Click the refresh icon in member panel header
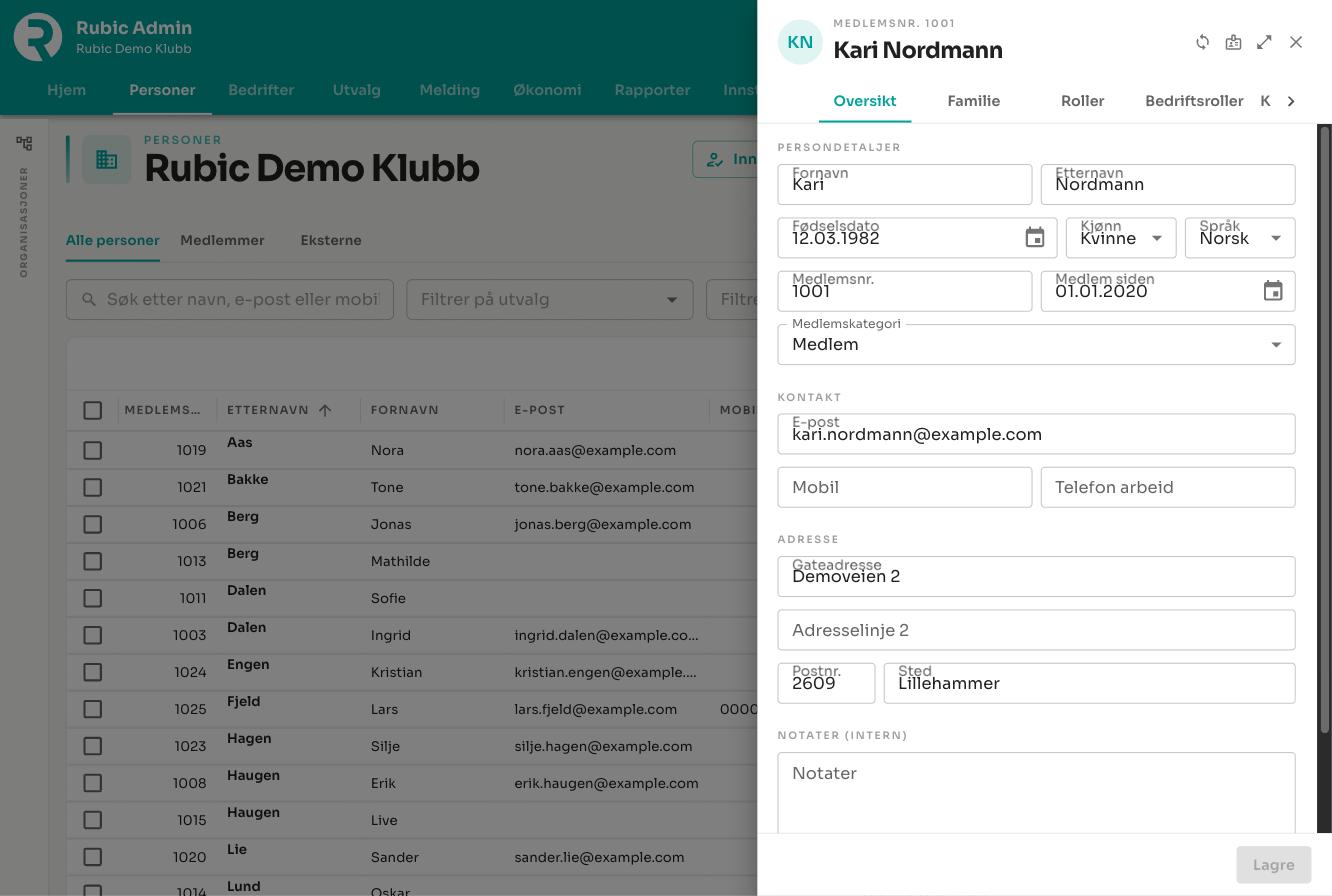This screenshot has height=896, width=1332. [1203, 42]
